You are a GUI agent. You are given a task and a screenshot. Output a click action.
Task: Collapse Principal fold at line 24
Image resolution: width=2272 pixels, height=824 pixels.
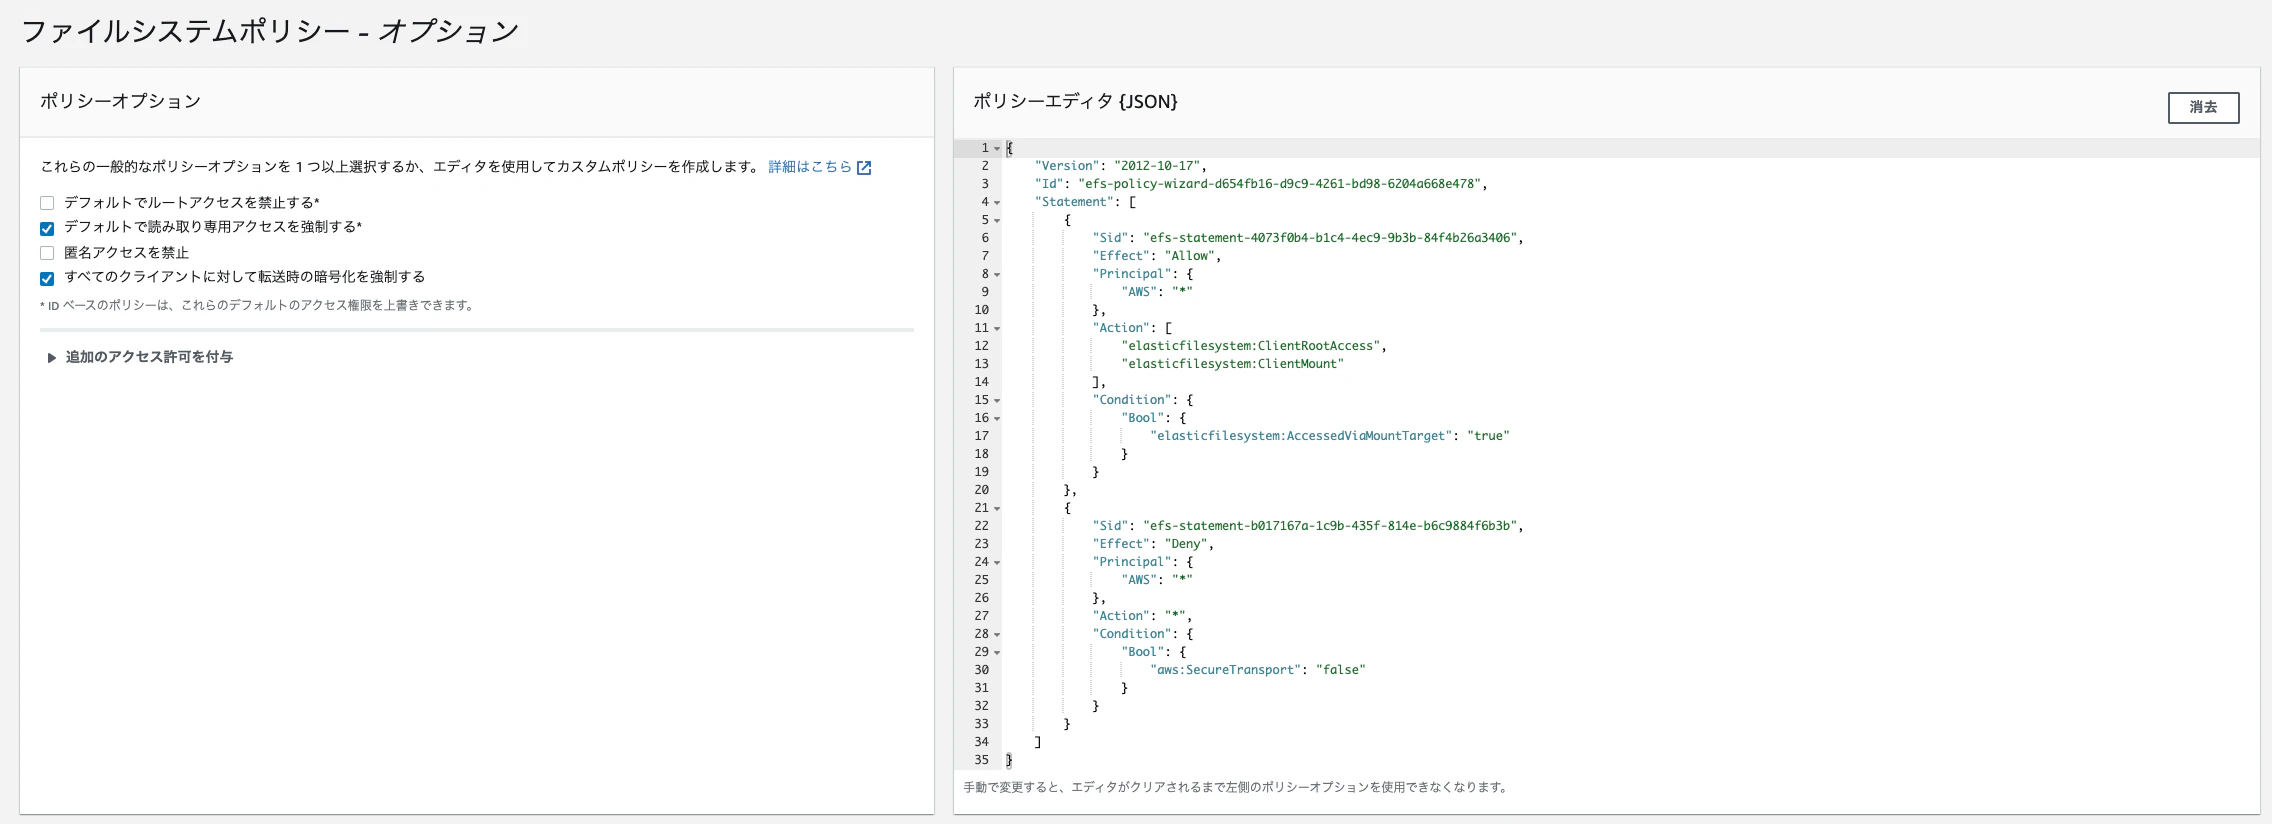(997, 563)
